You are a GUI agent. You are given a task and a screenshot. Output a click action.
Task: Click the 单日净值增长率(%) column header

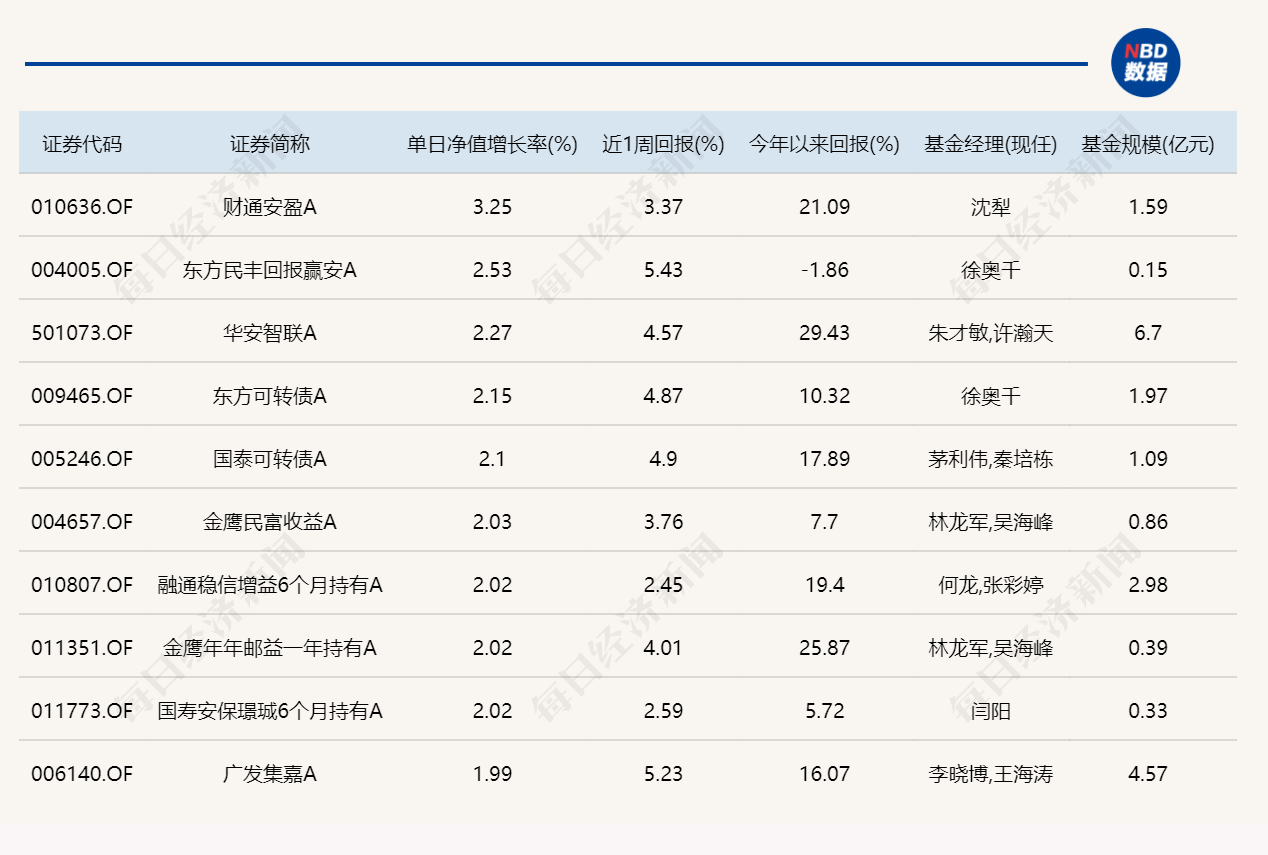[x=492, y=144]
